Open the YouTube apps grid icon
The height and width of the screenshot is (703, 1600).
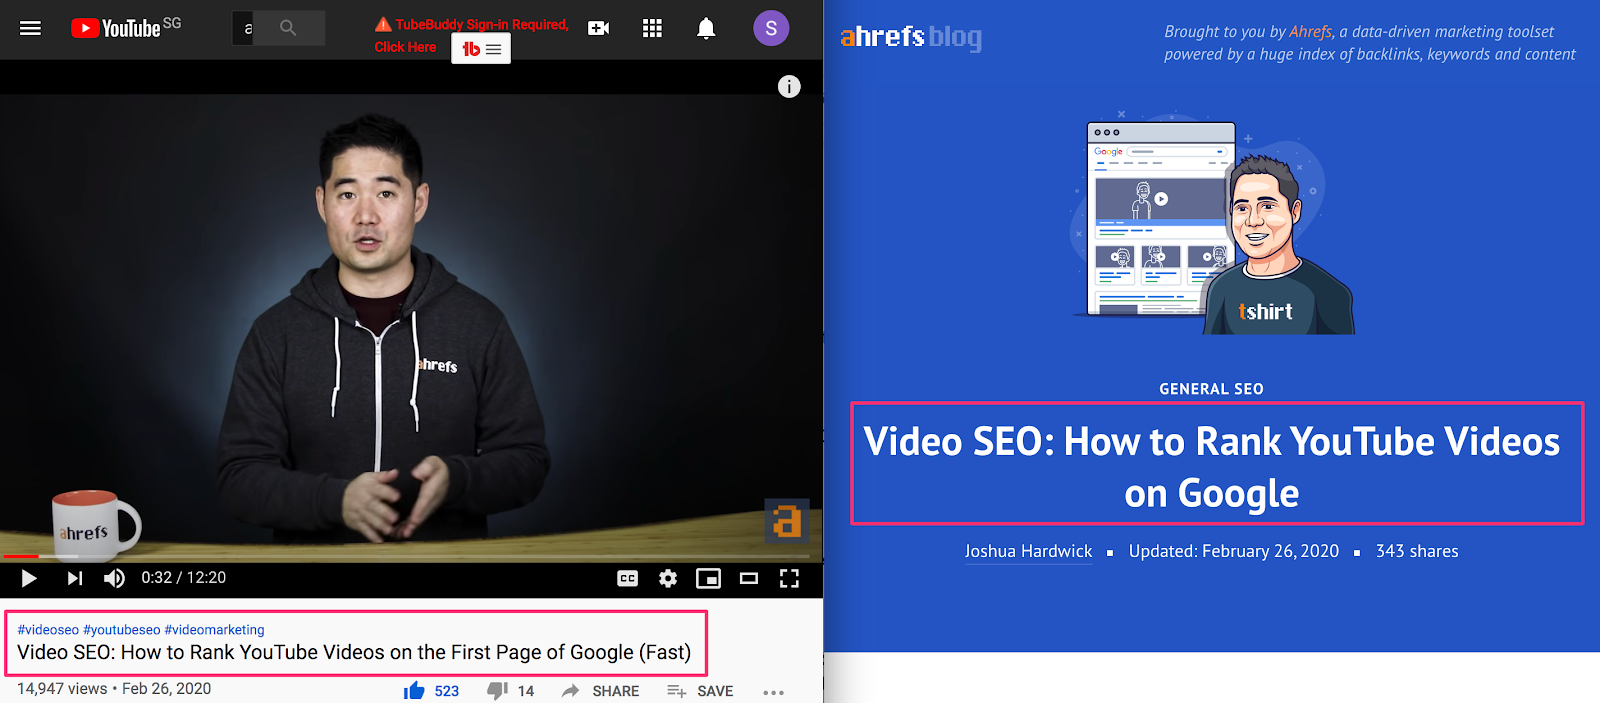(652, 28)
